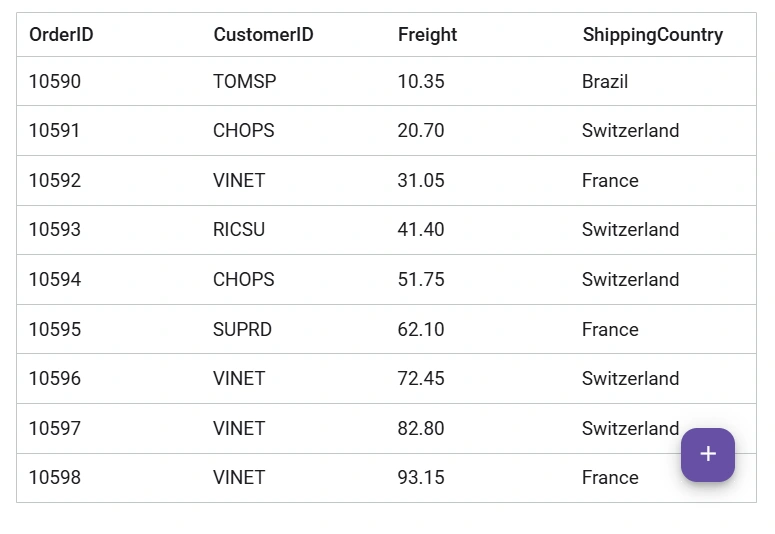Select order 10591 cell
This screenshot has height=534, width=775.
click(55, 131)
